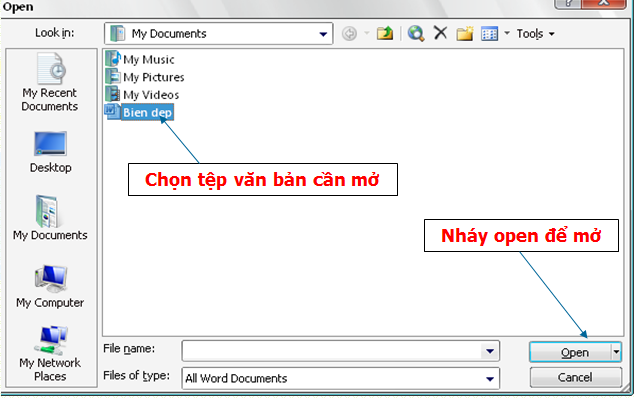Open the Tools menu
The height and width of the screenshot is (398, 634).
[x=535, y=34]
